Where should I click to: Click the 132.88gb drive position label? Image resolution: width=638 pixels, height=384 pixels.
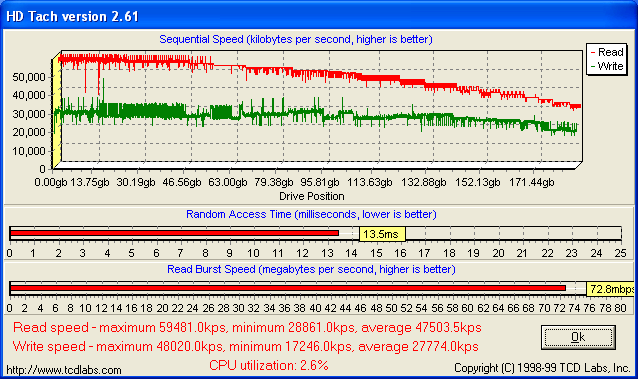click(x=424, y=182)
